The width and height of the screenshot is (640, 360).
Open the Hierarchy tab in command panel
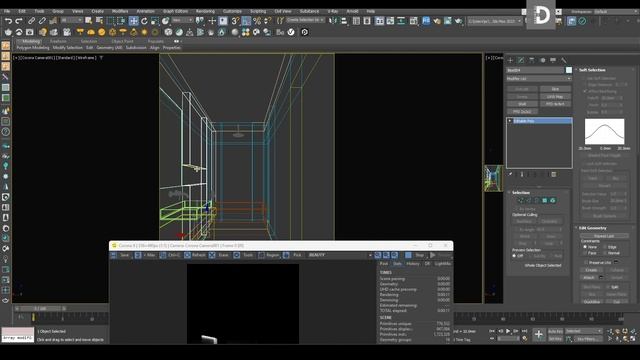tap(531, 60)
